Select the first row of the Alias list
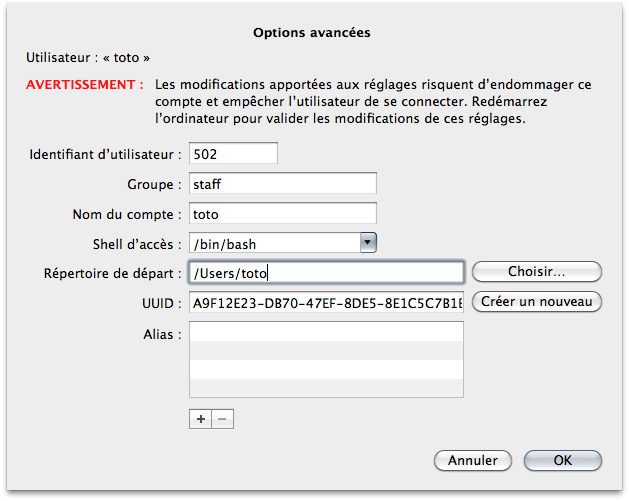Image resolution: width=629 pixels, height=501 pixels. tap(325, 332)
